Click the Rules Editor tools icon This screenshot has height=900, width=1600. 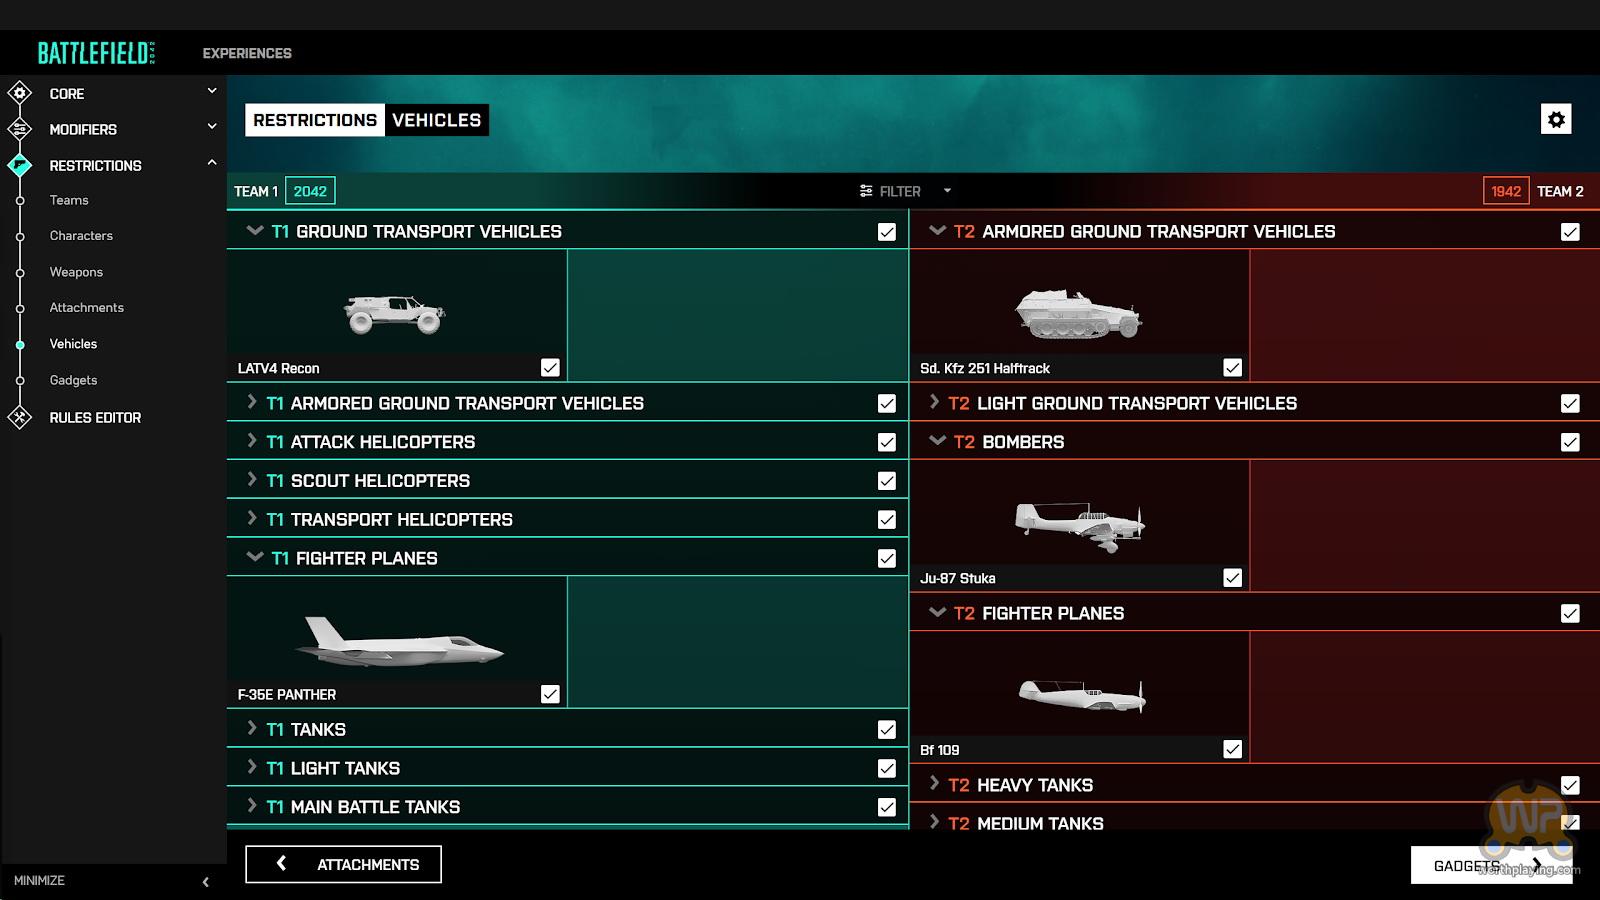click(19, 417)
